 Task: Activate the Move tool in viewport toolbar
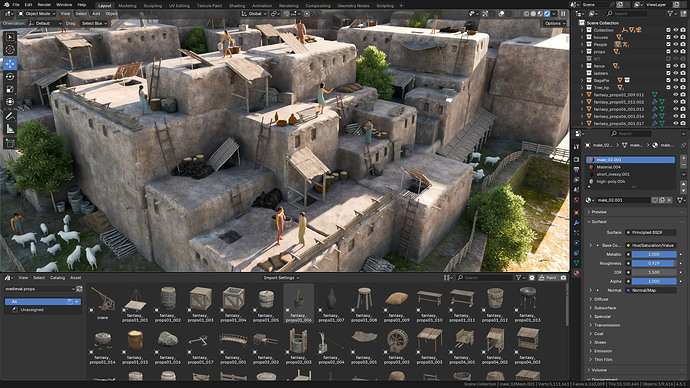tap(10, 64)
